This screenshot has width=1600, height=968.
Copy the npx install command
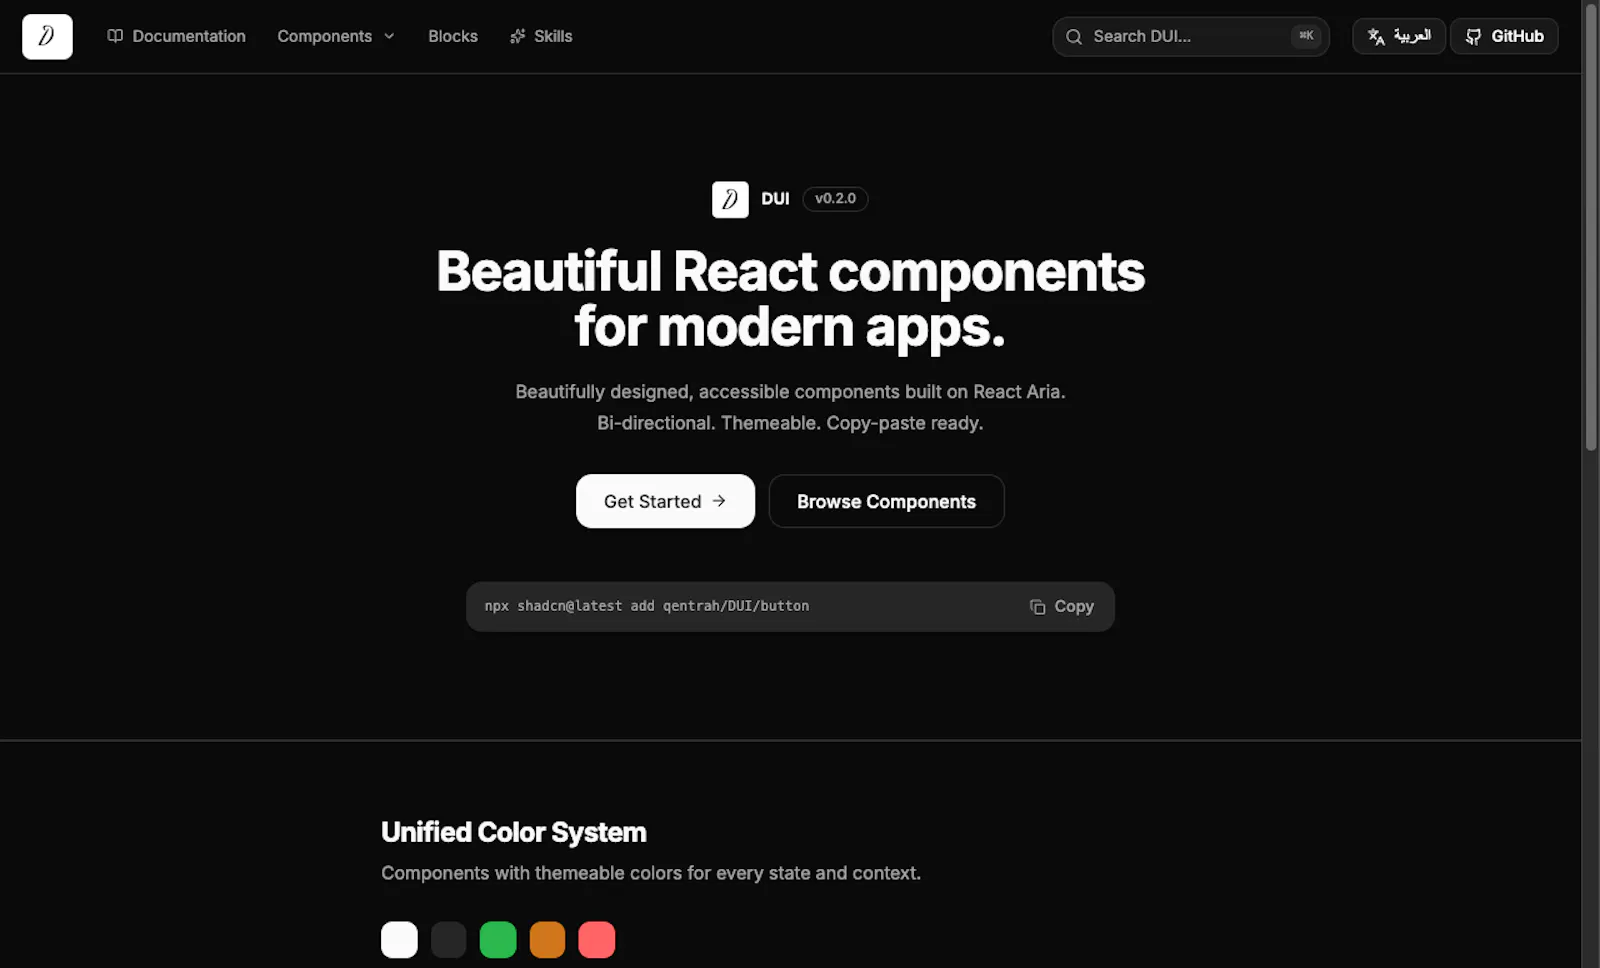1062,606
